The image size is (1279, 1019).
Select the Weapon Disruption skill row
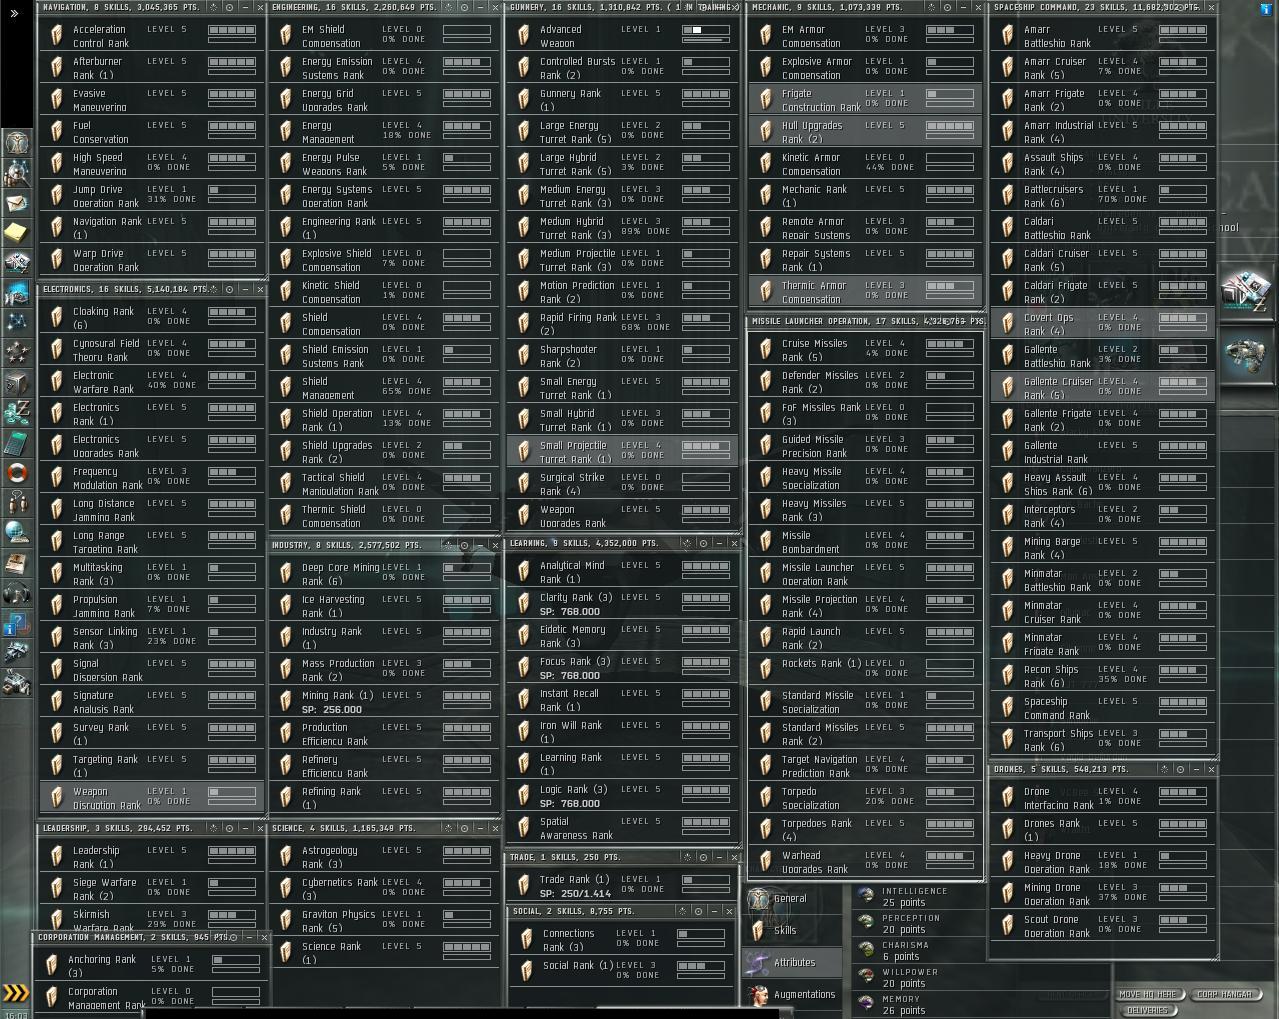(x=153, y=797)
